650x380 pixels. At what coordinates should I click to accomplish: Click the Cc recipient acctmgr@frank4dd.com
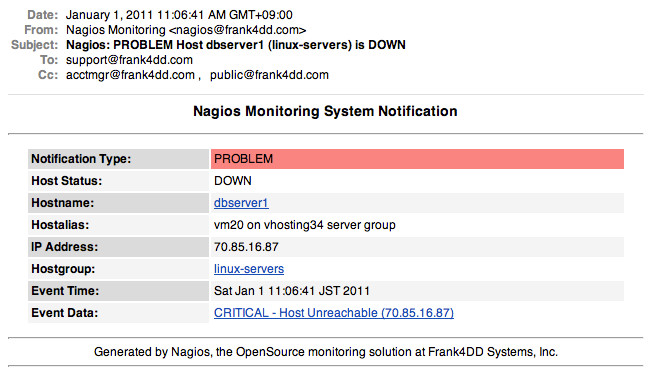point(130,75)
